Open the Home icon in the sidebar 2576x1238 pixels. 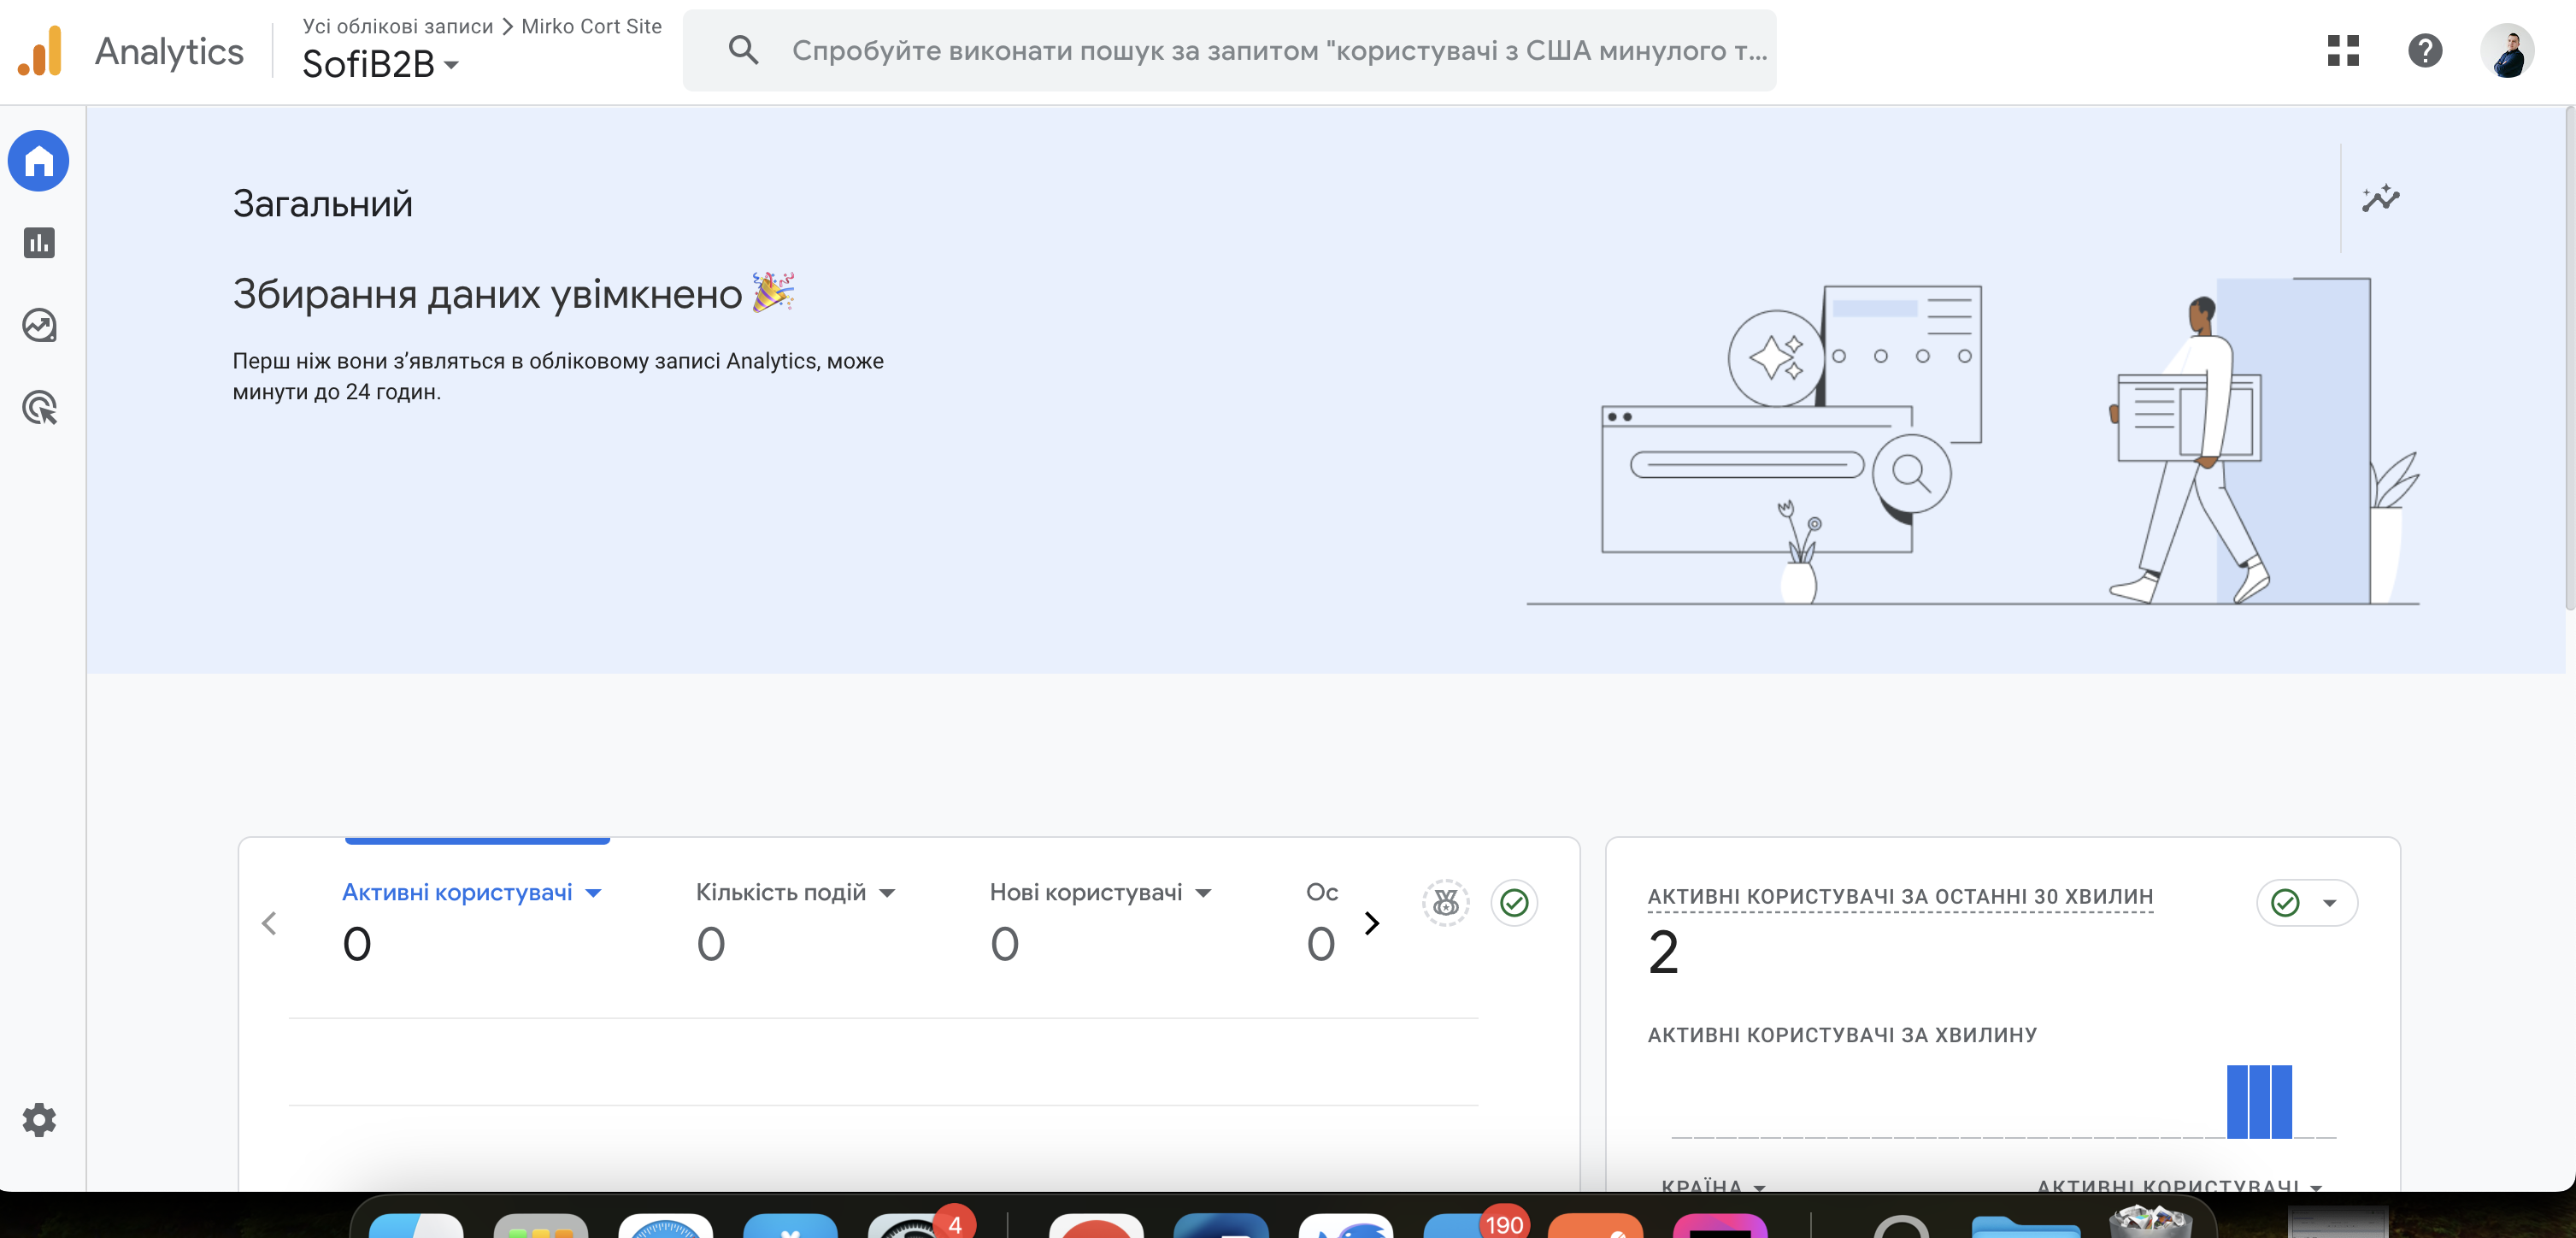[38, 161]
